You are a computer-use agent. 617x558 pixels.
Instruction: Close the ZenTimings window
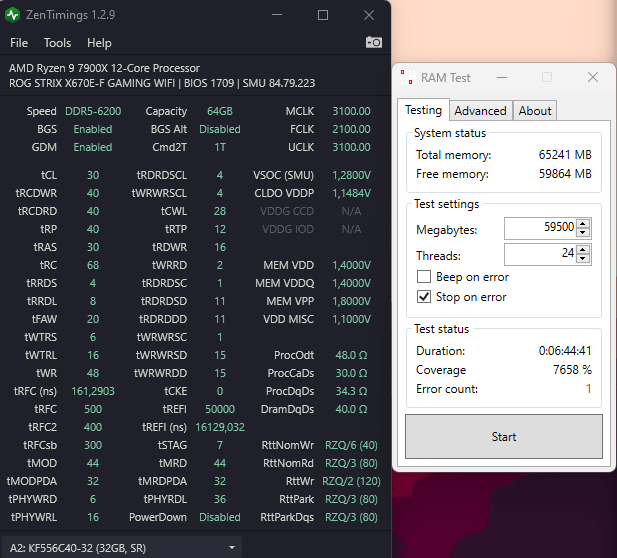(x=369, y=15)
